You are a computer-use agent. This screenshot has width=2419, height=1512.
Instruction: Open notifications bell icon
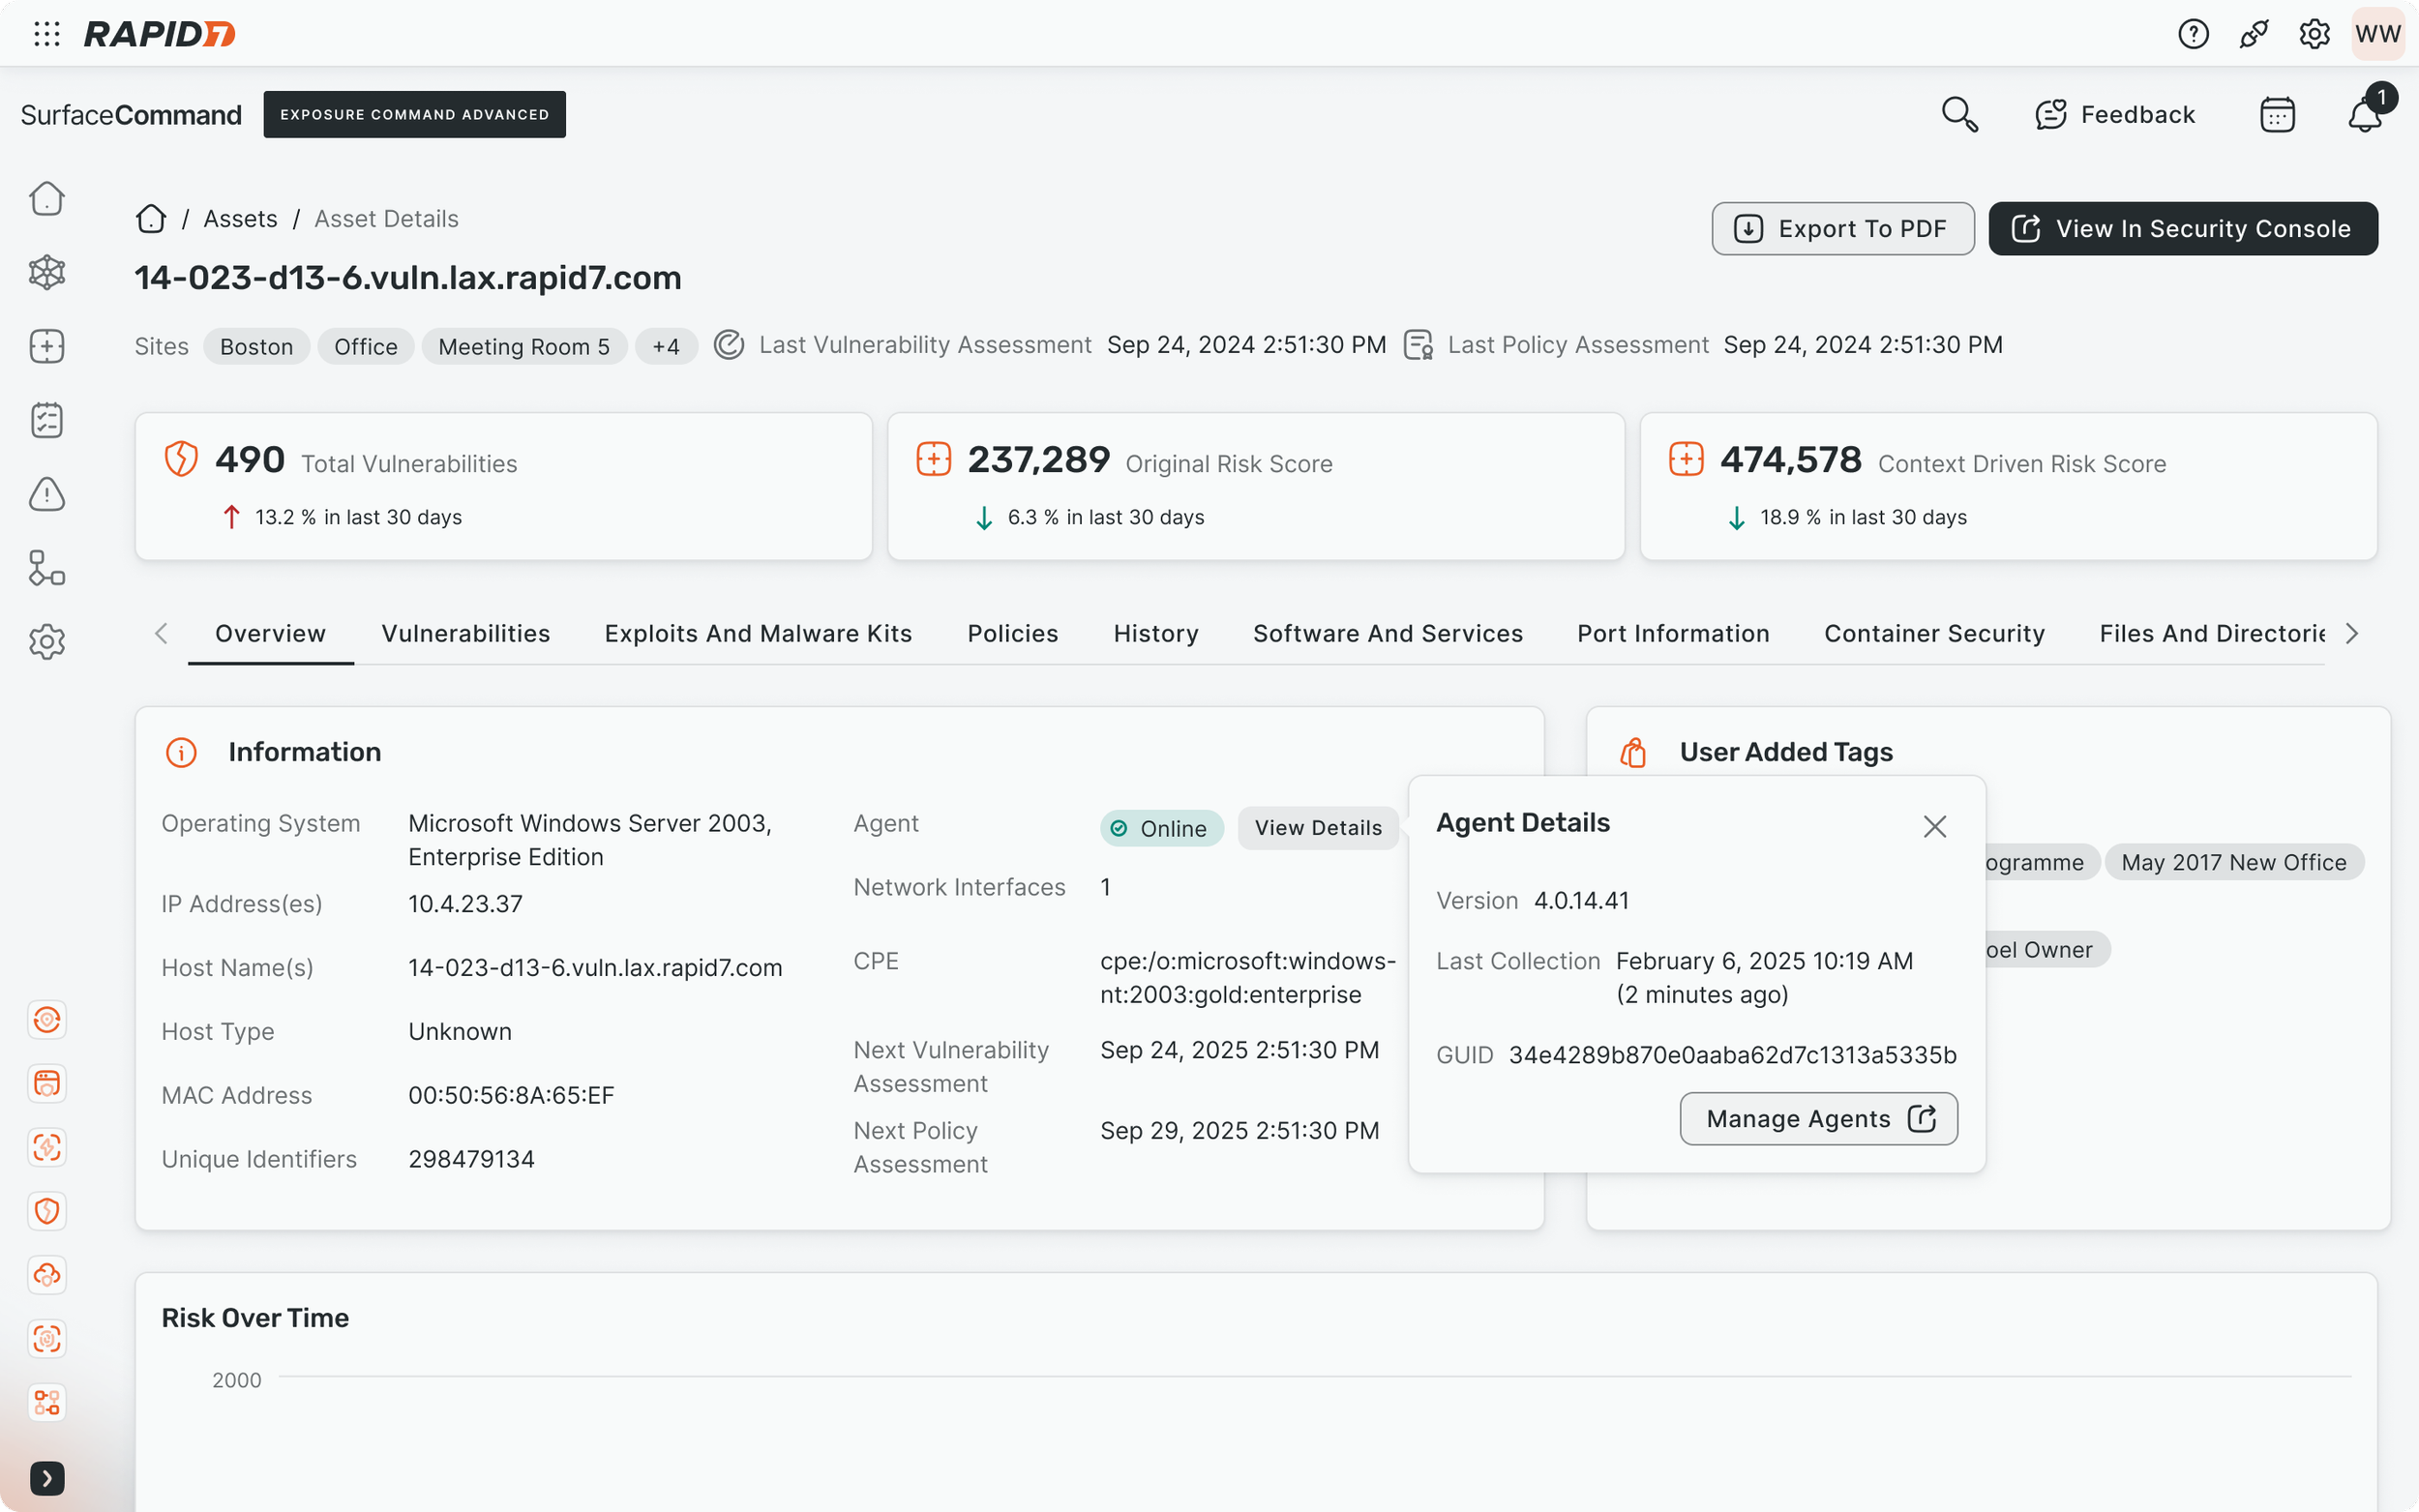click(2364, 115)
